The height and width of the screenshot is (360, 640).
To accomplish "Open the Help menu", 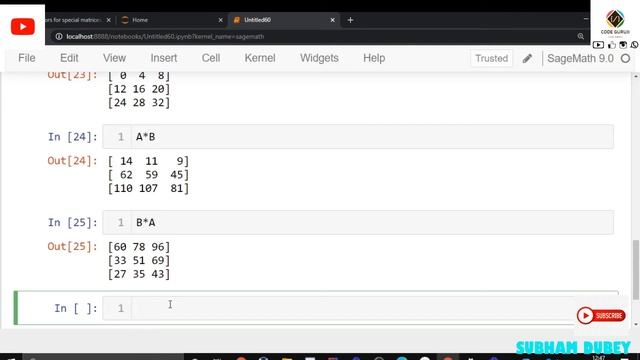I will [374, 58].
